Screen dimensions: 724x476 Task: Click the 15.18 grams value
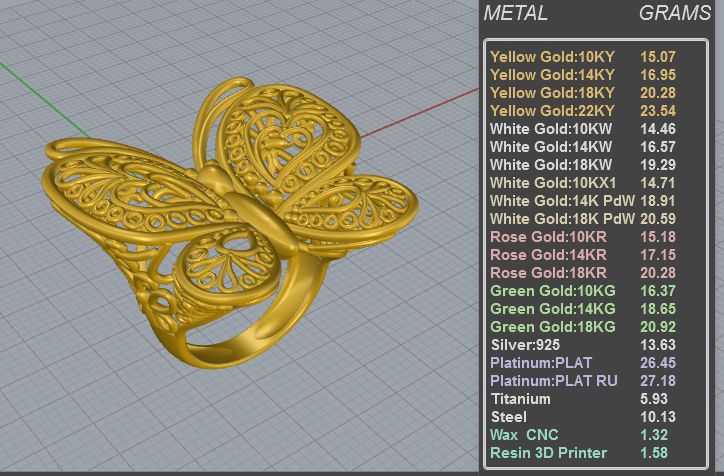tap(658, 237)
